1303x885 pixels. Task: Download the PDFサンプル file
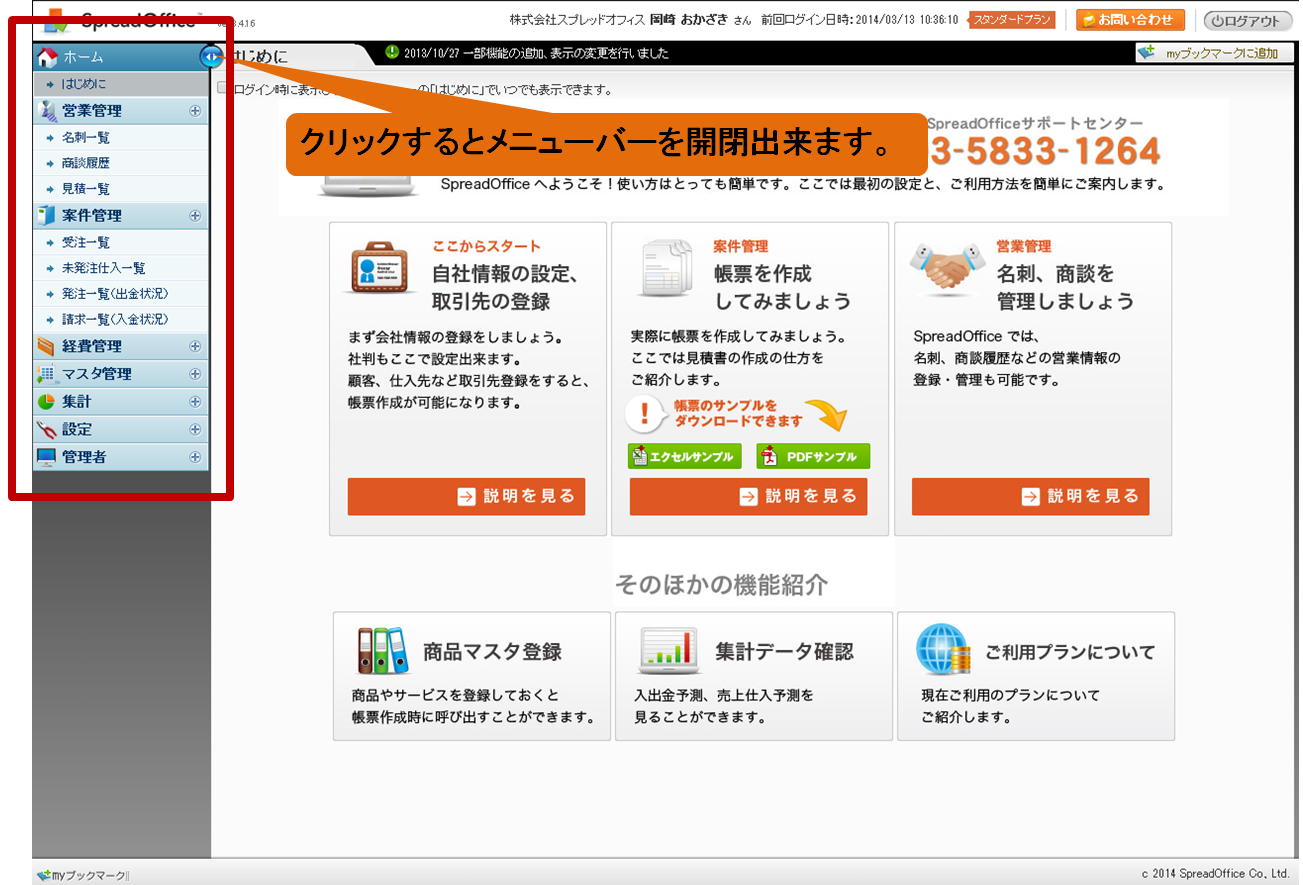pyautogui.click(x=813, y=456)
